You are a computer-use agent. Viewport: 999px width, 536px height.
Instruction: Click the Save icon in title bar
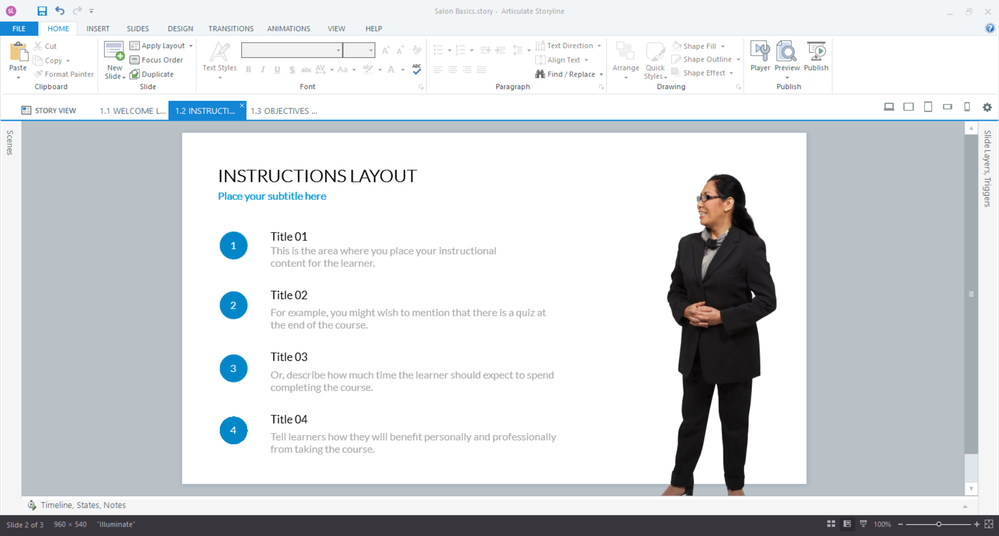(x=42, y=11)
